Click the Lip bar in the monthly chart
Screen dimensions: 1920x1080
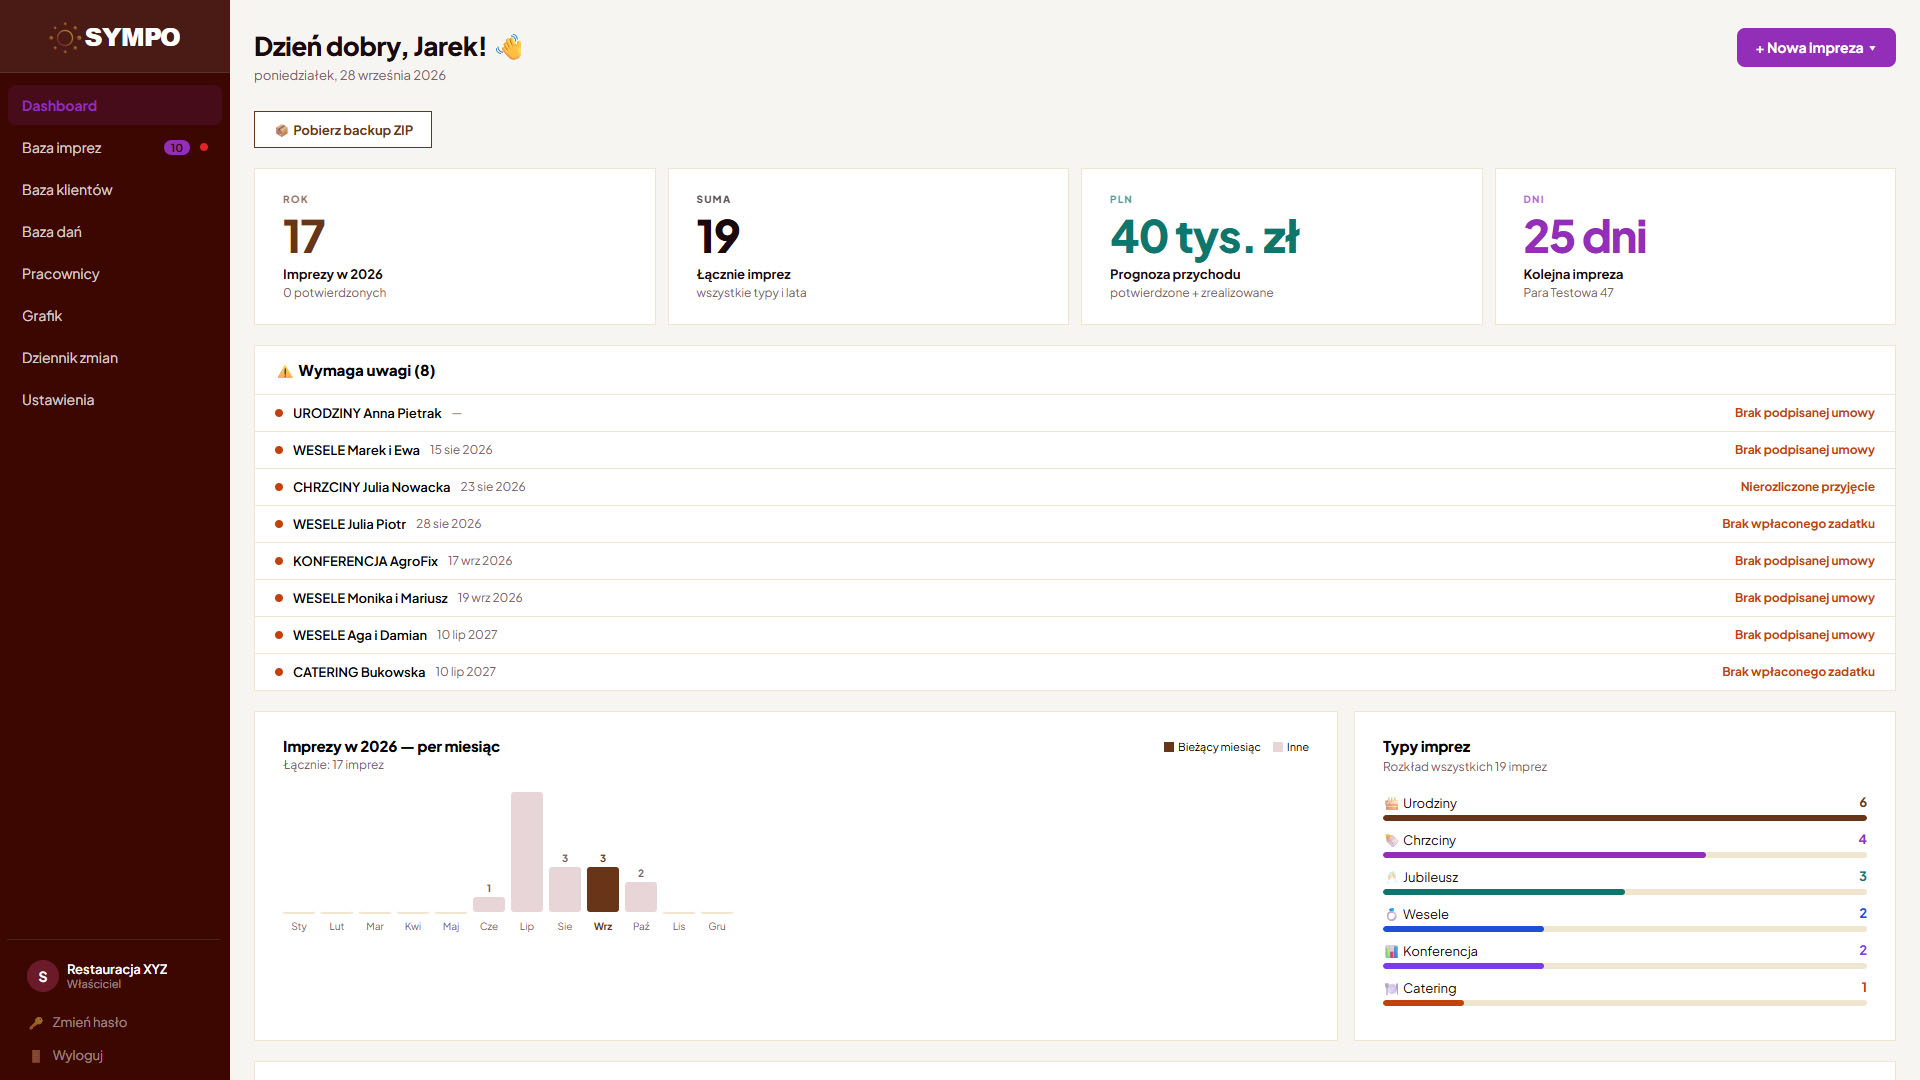[x=527, y=852]
